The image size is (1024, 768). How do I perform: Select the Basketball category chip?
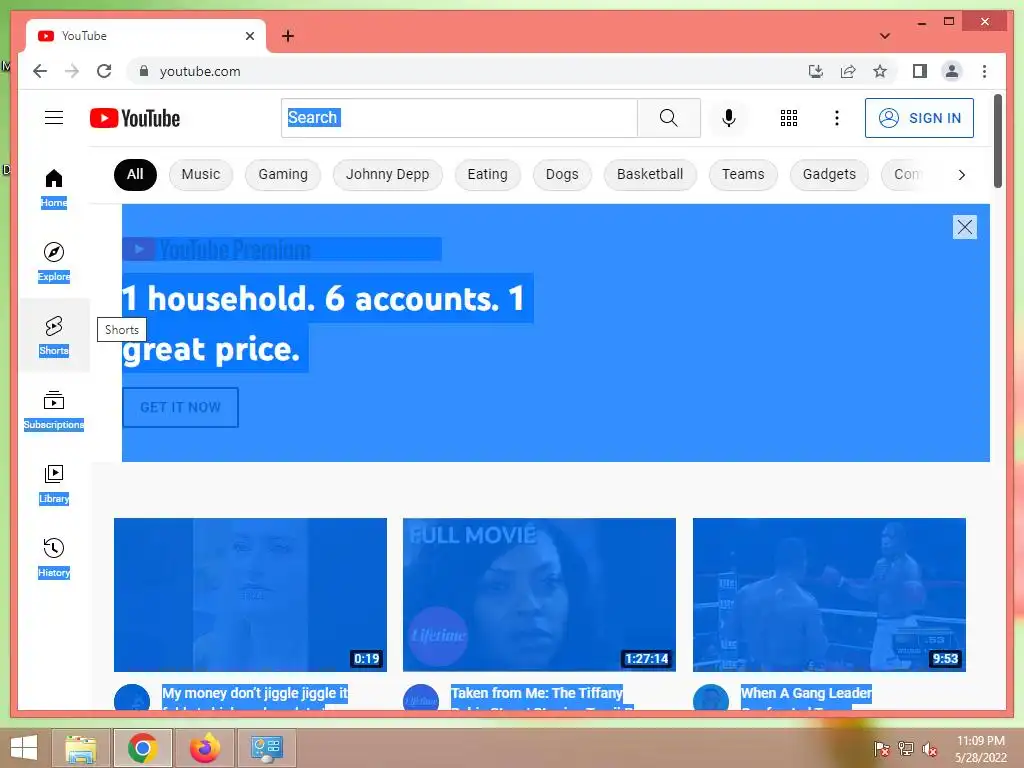pyautogui.click(x=650, y=174)
